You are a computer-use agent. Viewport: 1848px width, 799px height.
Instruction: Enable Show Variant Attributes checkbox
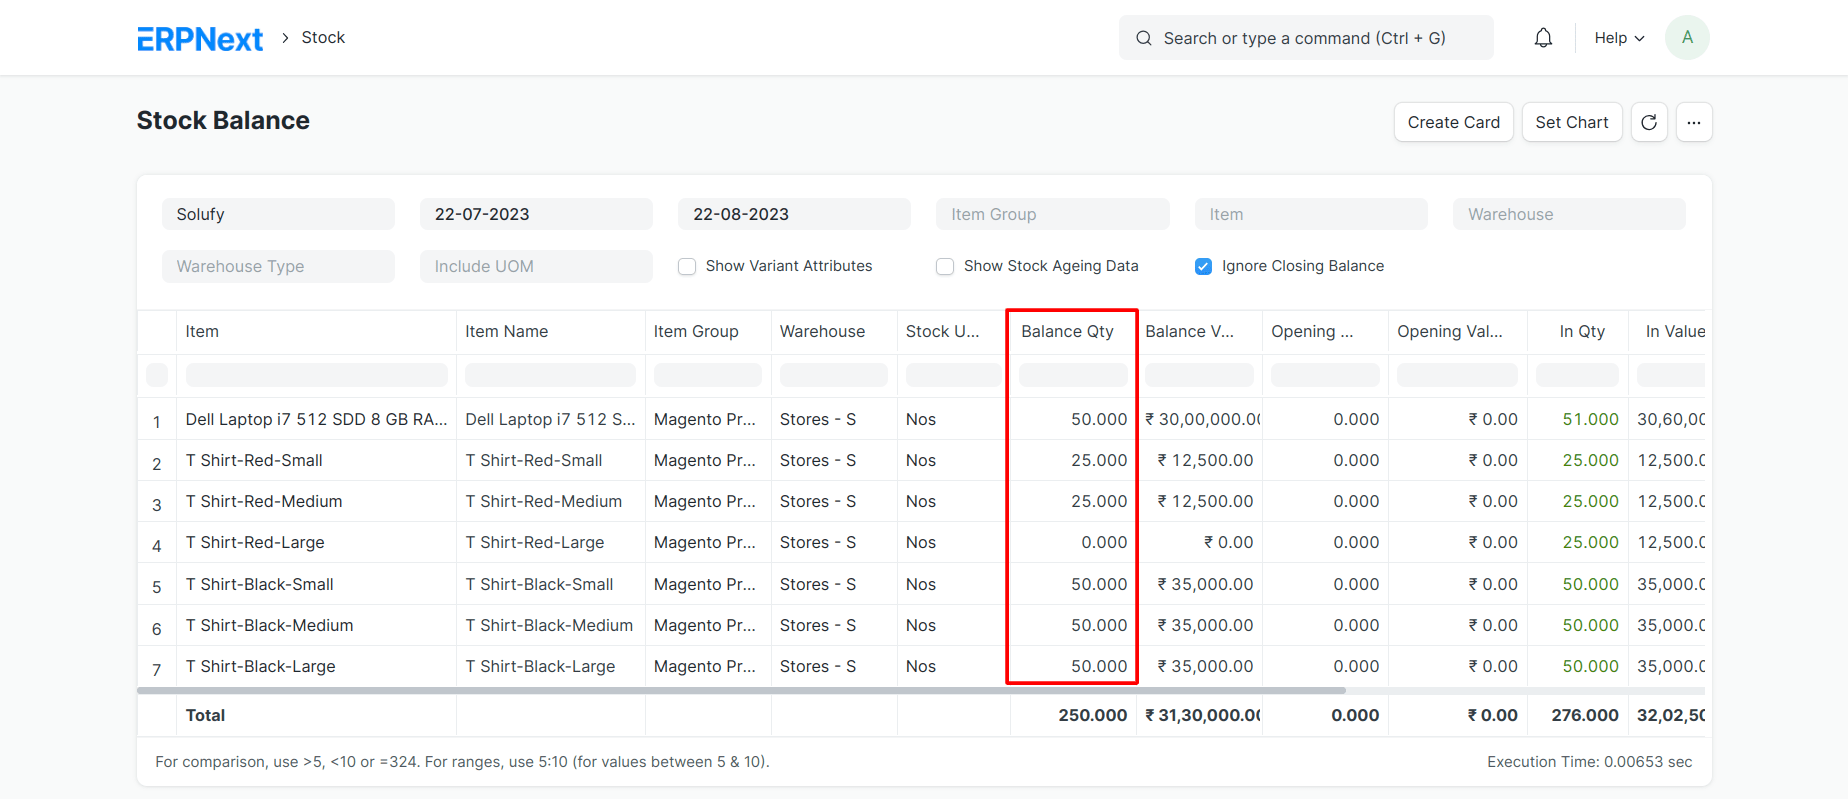(687, 267)
